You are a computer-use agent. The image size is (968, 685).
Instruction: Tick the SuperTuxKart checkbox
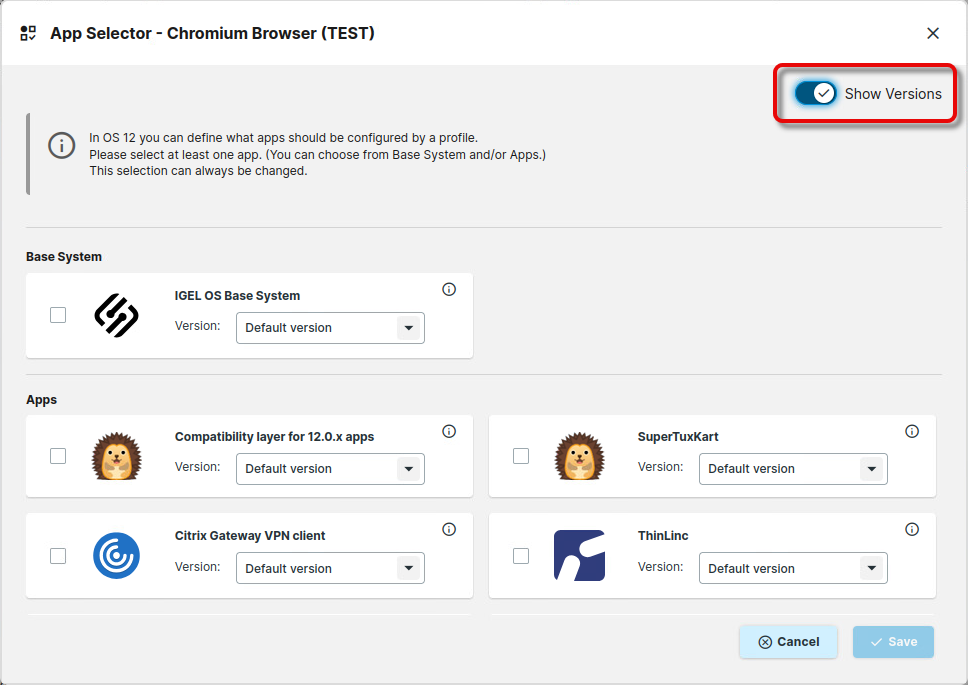[521, 456]
